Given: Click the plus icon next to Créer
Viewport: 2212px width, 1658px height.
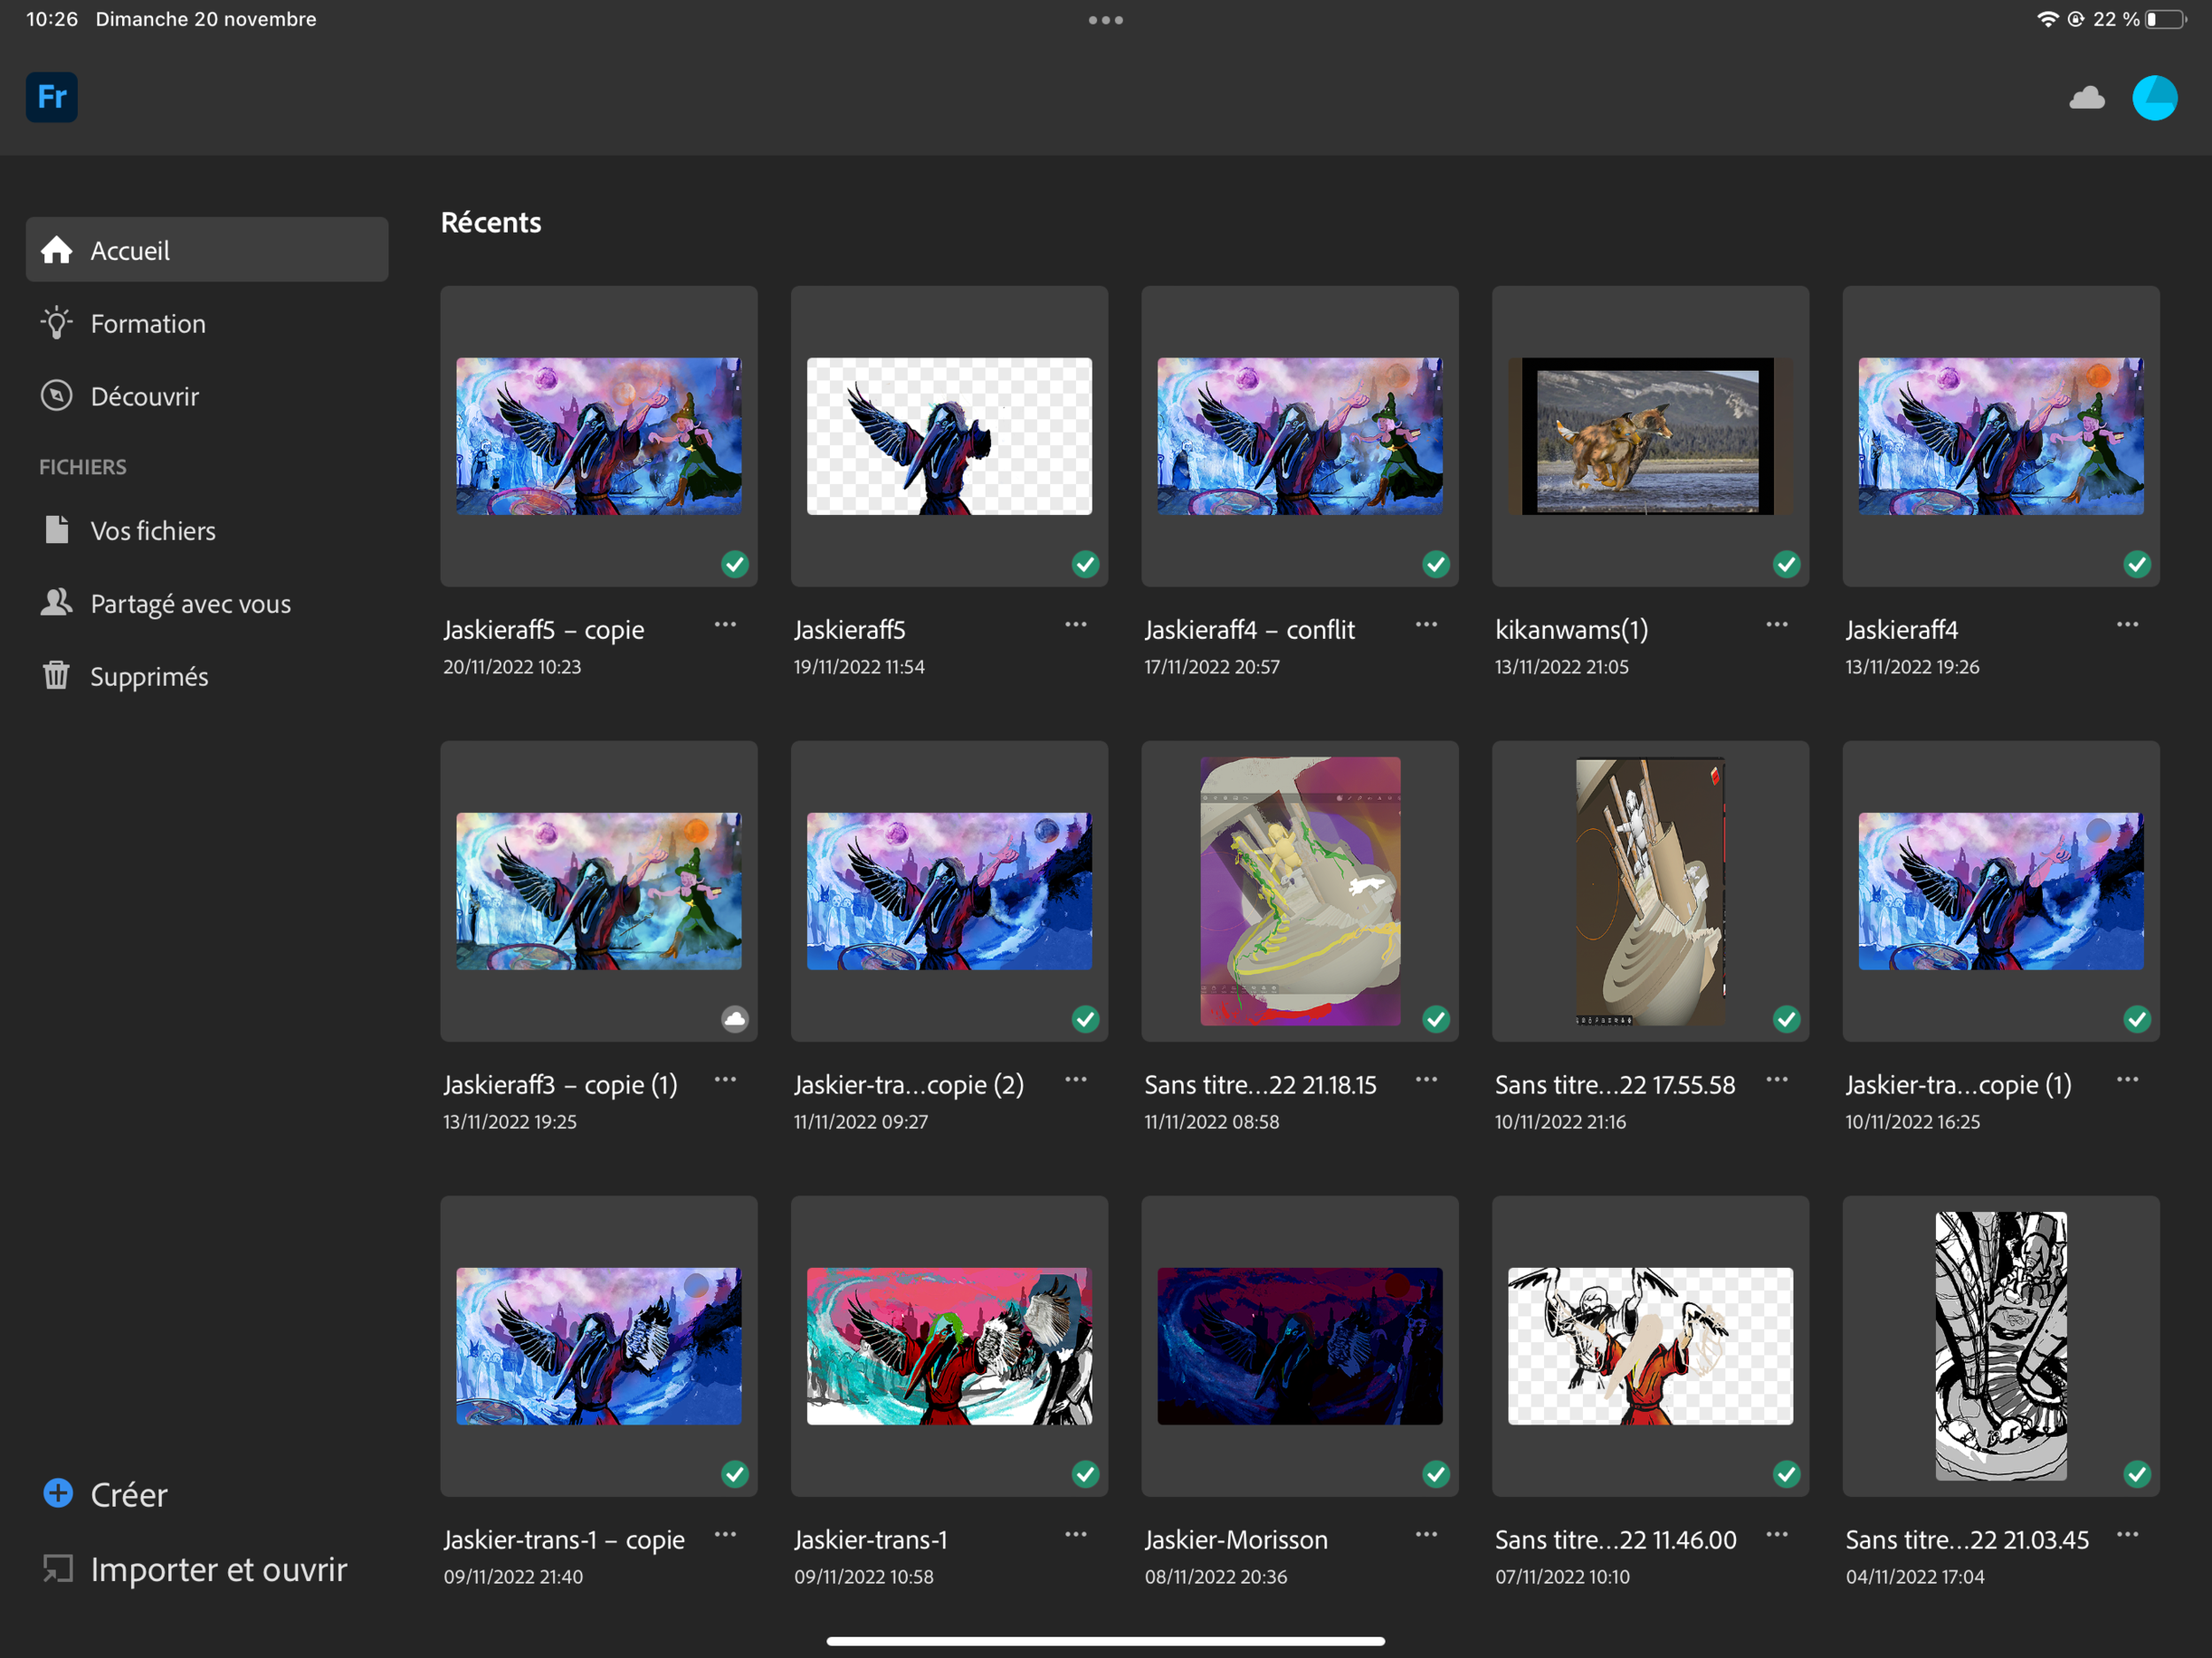Looking at the screenshot, I should pyautogui.click(x=58, y=1493).
